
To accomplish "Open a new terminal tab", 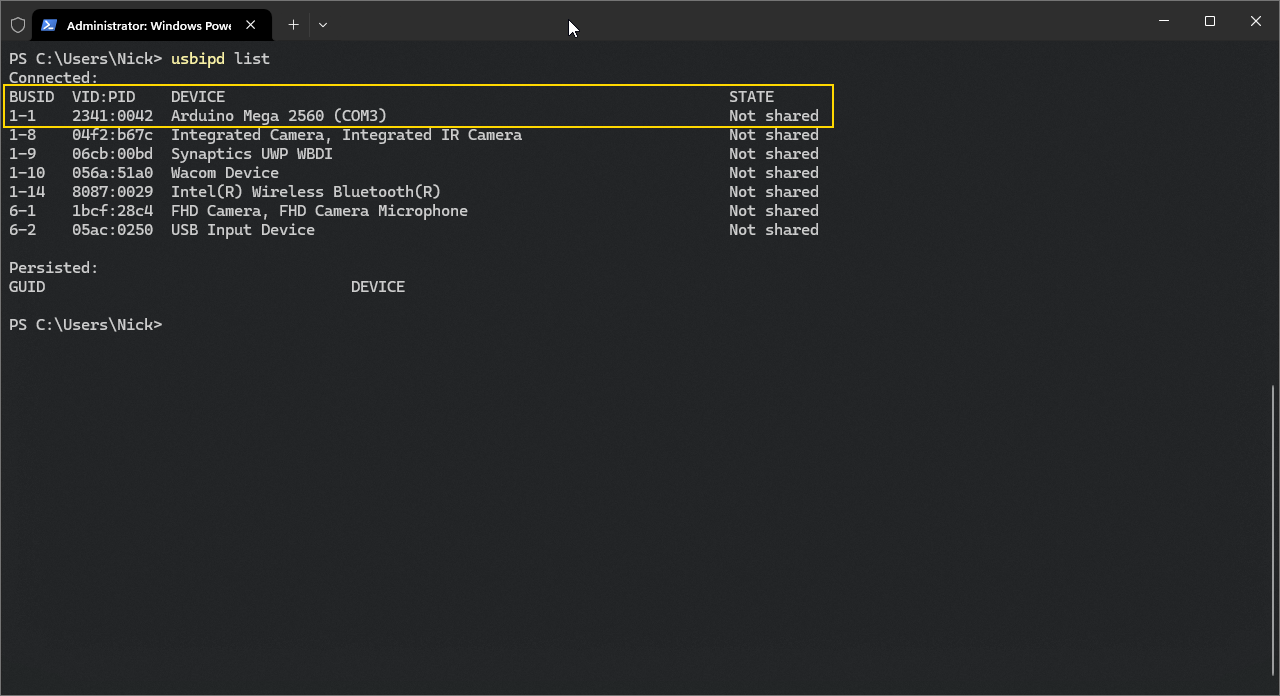I will 293,25.
